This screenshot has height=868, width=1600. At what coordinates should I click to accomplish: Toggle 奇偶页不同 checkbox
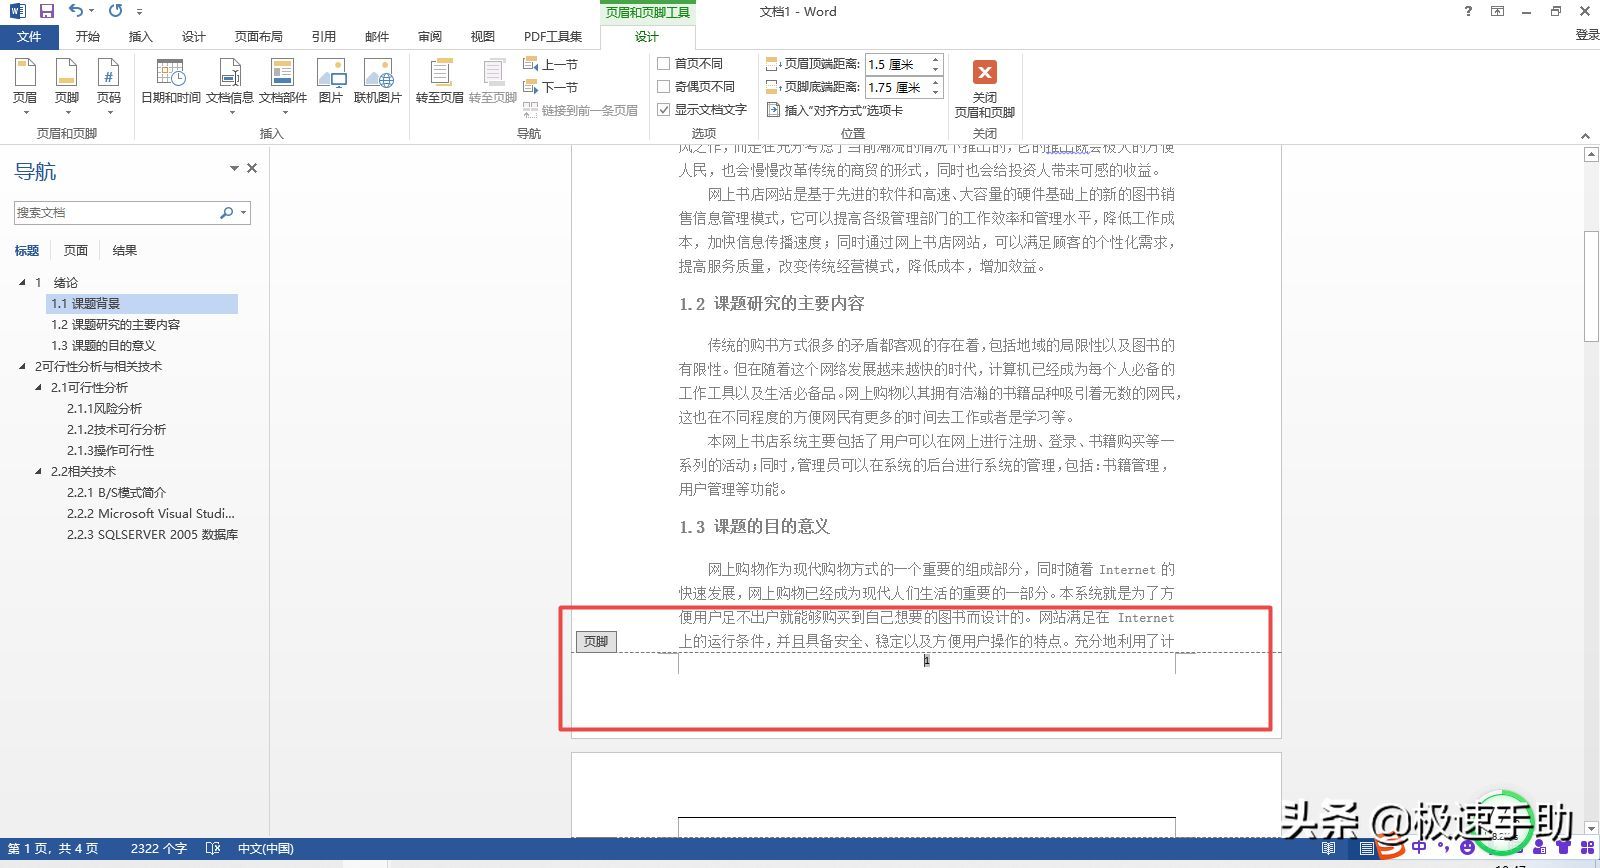(x=663, y=86)
